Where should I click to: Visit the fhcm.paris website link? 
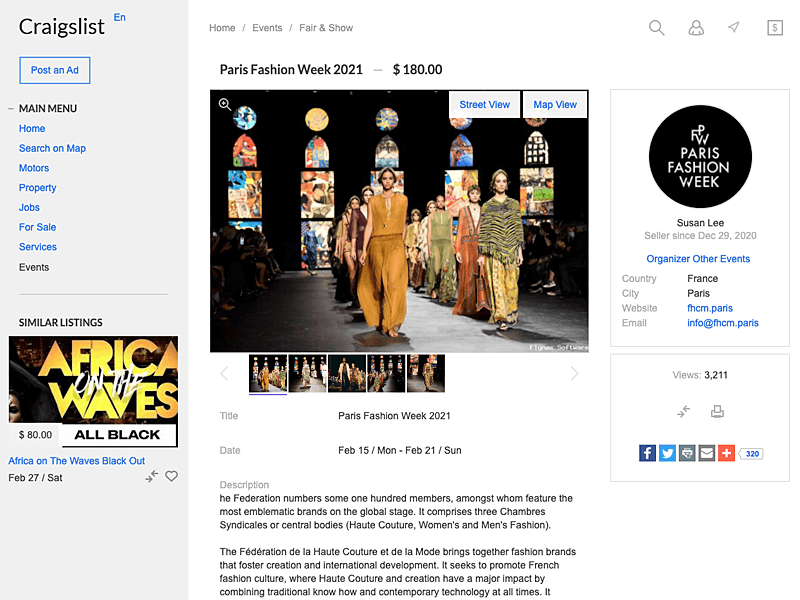pyautogui.click(x=710, y=308)
